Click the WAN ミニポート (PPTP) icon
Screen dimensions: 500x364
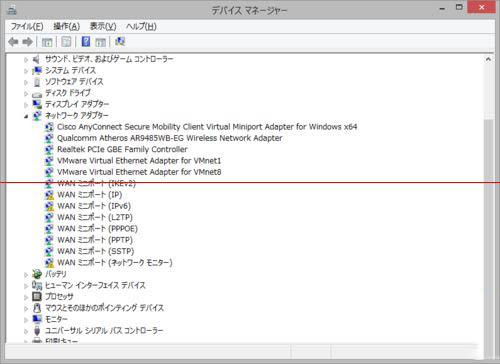coord(49,240)
